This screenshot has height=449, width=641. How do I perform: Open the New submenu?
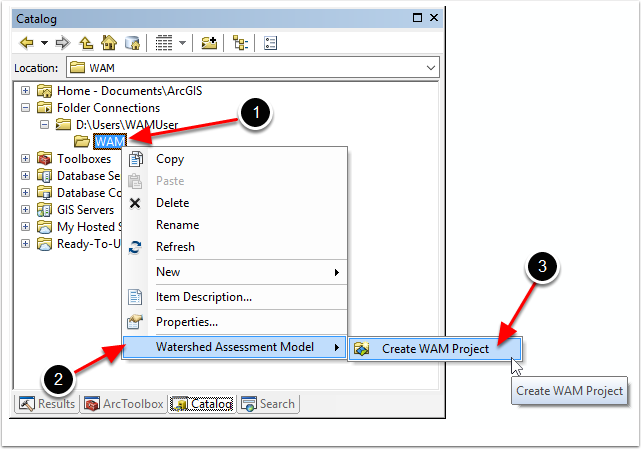pos(235,272)
